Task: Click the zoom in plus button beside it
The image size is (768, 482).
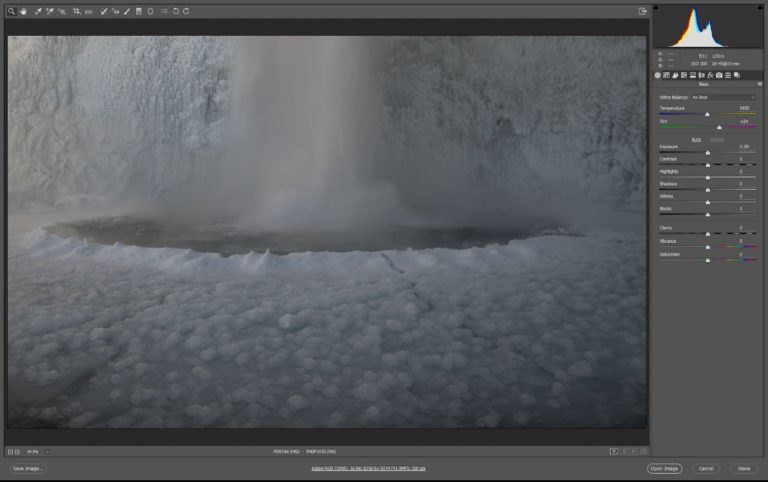Action: click(17, 452)
